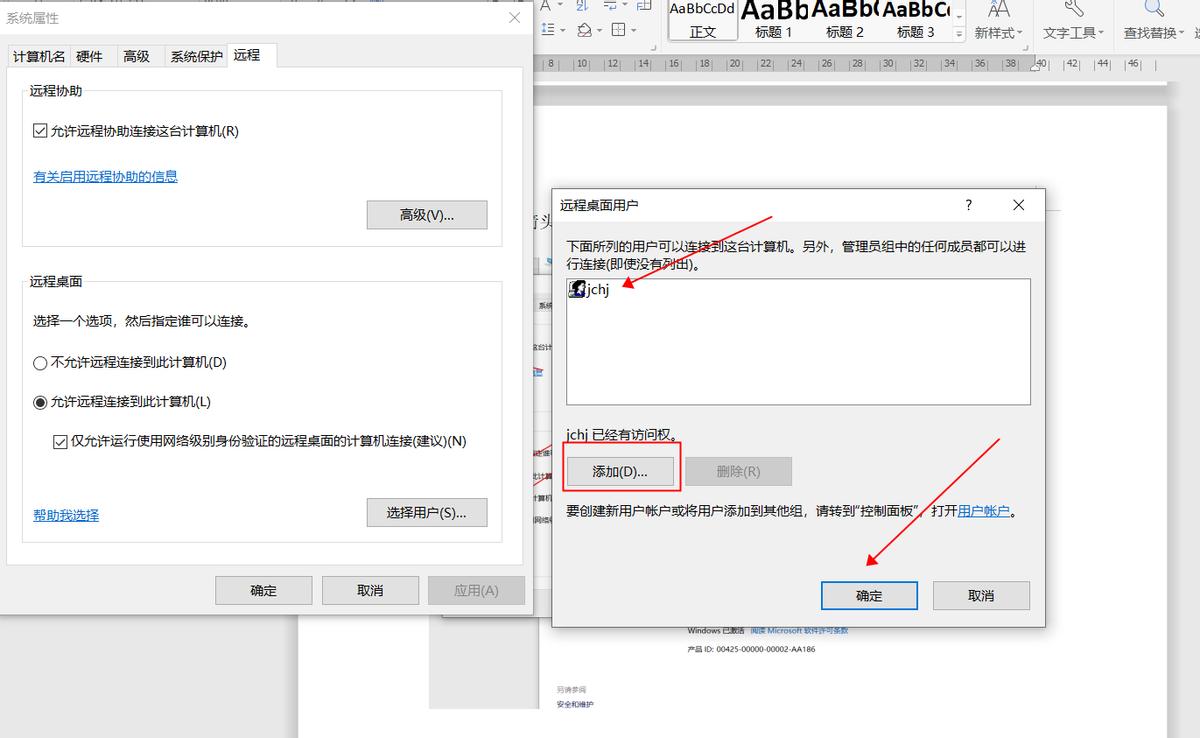Click the 添加(D) button
Screen dimensions: 1200x738
point(621,470)
